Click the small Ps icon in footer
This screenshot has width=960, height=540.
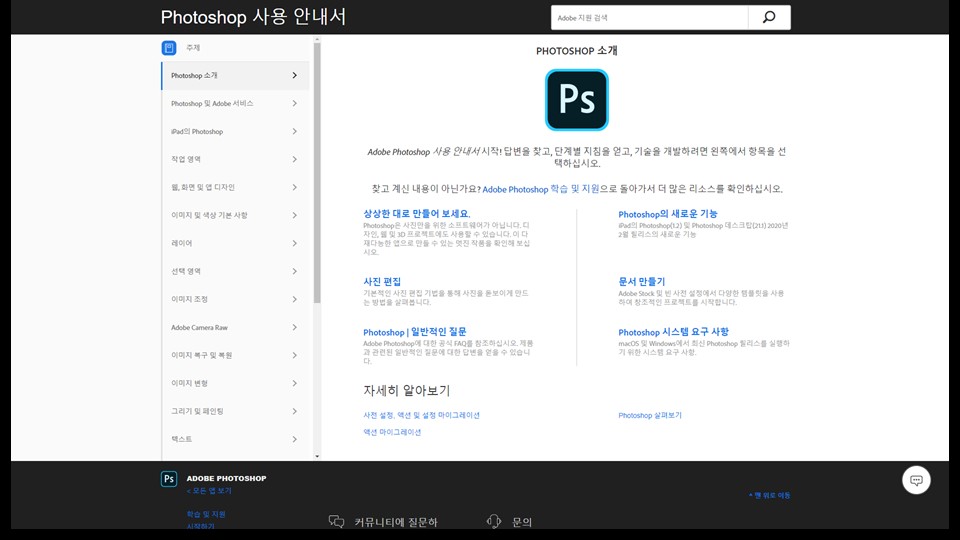(169, 478)
